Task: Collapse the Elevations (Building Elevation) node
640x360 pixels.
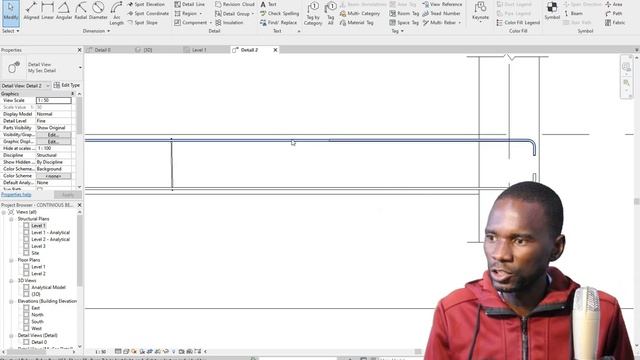Action: pos(11,301)
